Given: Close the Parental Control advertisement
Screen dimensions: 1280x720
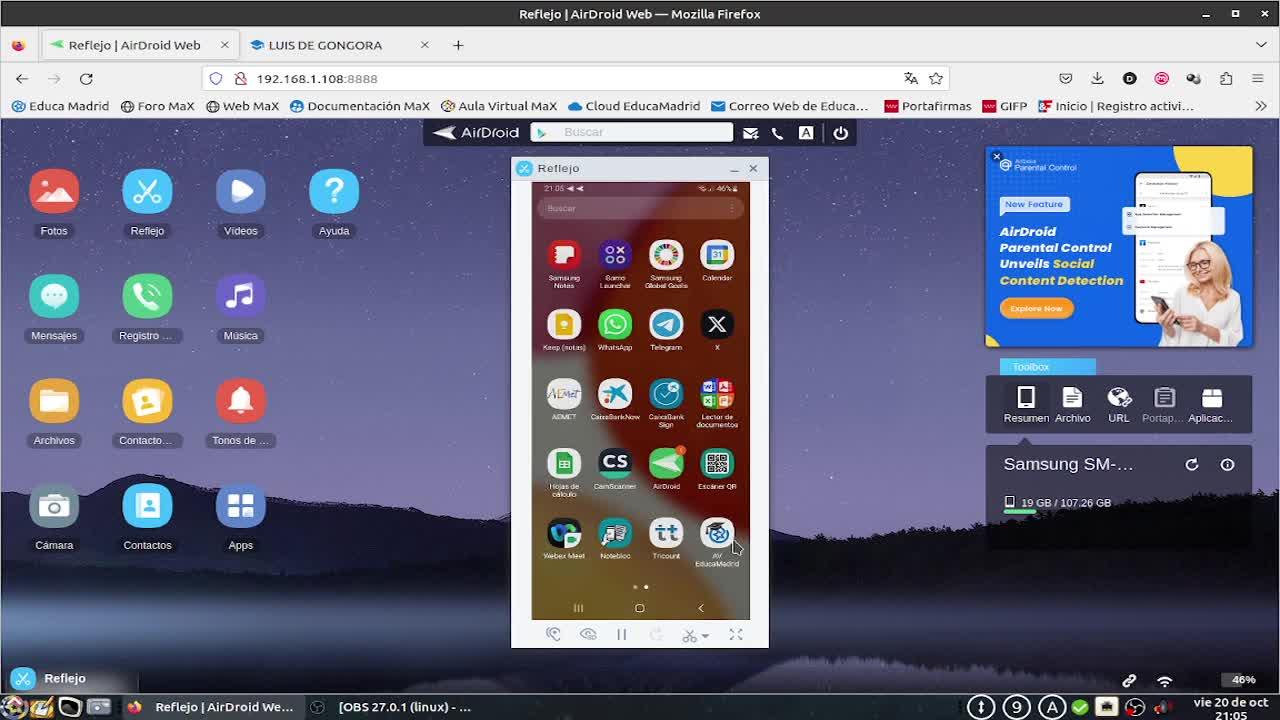Looking at the screenshot, I should [996, 157].
